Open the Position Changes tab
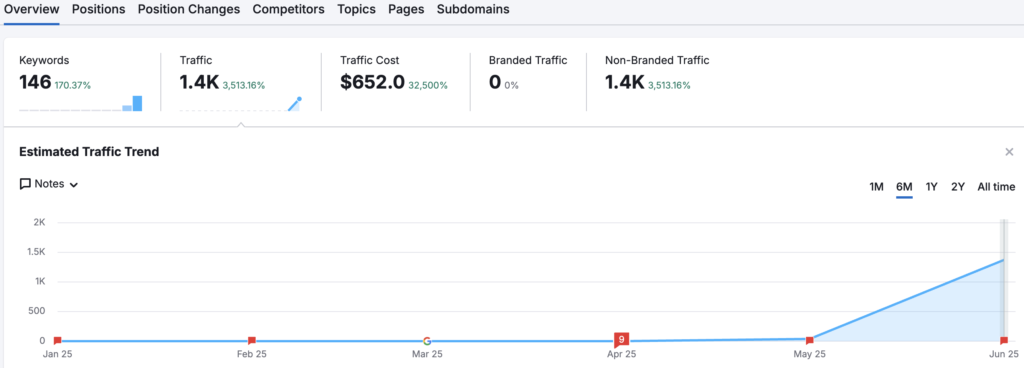The width and height of the screenshot is (1024, 368). pyautogui.click(x=189, y=10)
